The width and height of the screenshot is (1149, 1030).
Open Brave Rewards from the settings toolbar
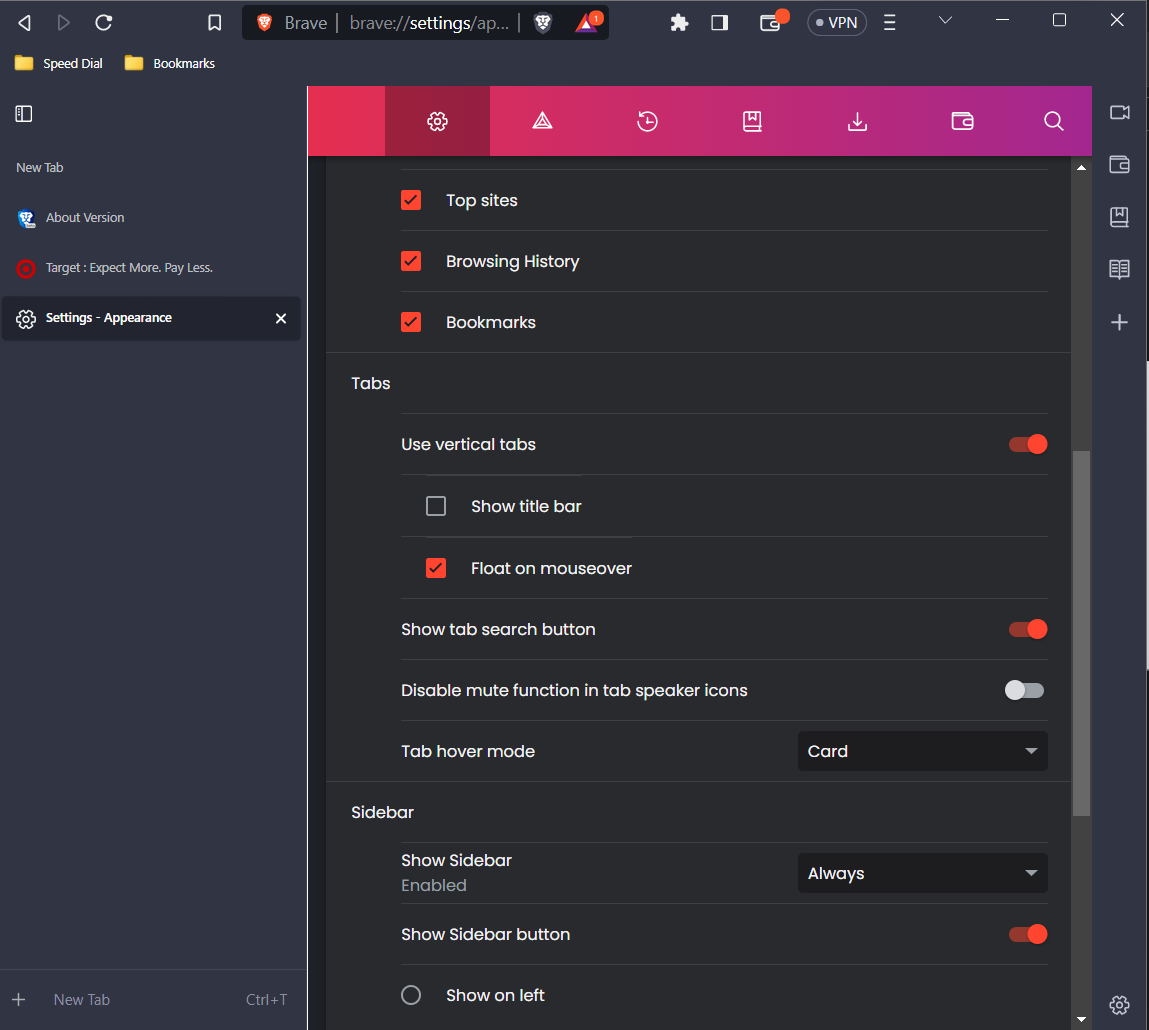(x=542, y=120)
